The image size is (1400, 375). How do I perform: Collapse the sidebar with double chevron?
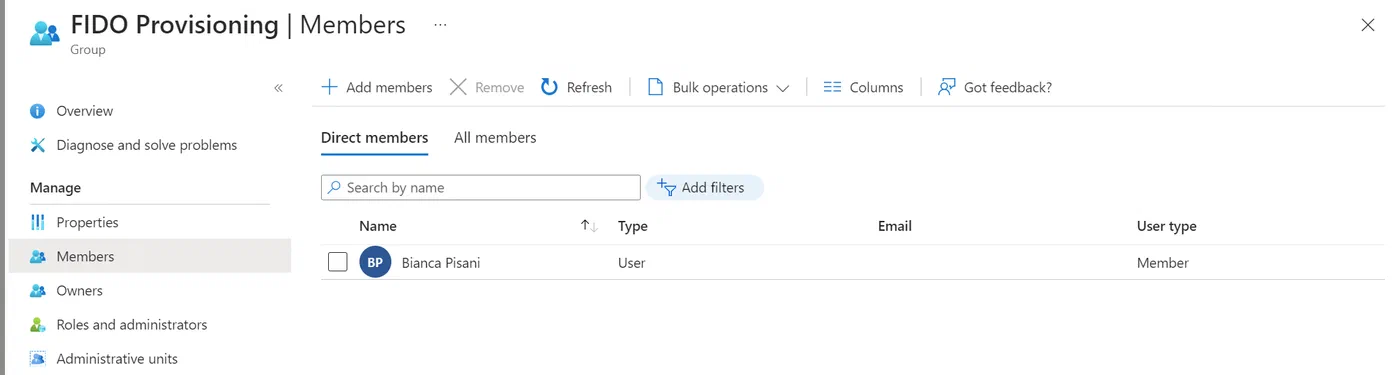click(278, 88)
